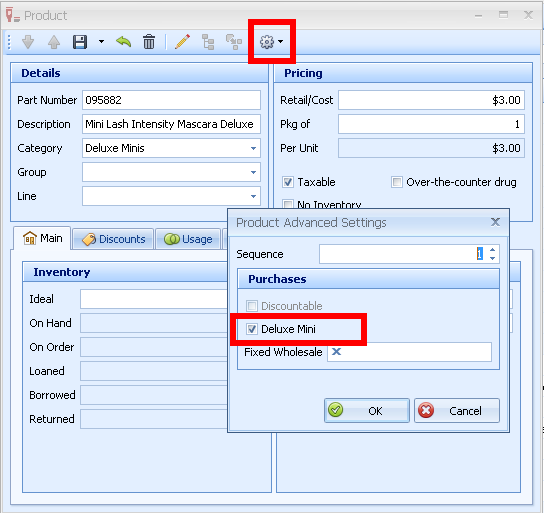
Task: Click the tree hierarchy toolbar icon
Action: tap(208, 42)
